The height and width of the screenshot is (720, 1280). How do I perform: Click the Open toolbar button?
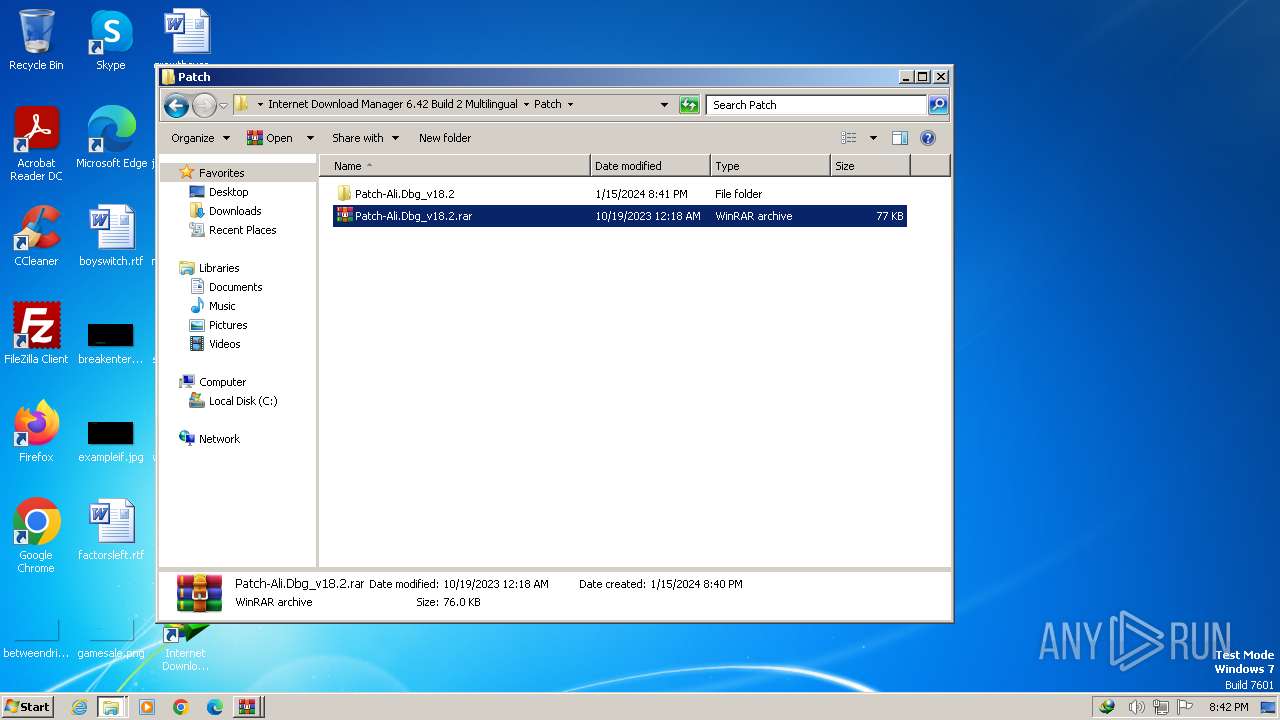point(270,138)
